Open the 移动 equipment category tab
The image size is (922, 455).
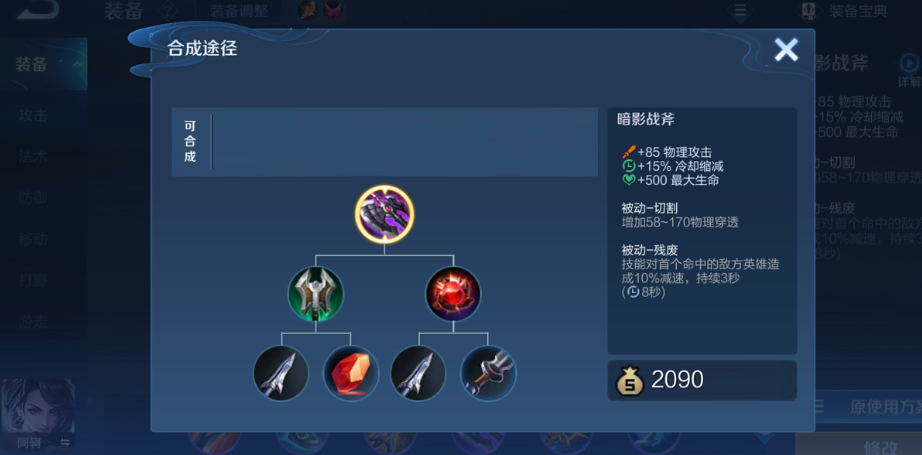(33, 239)
